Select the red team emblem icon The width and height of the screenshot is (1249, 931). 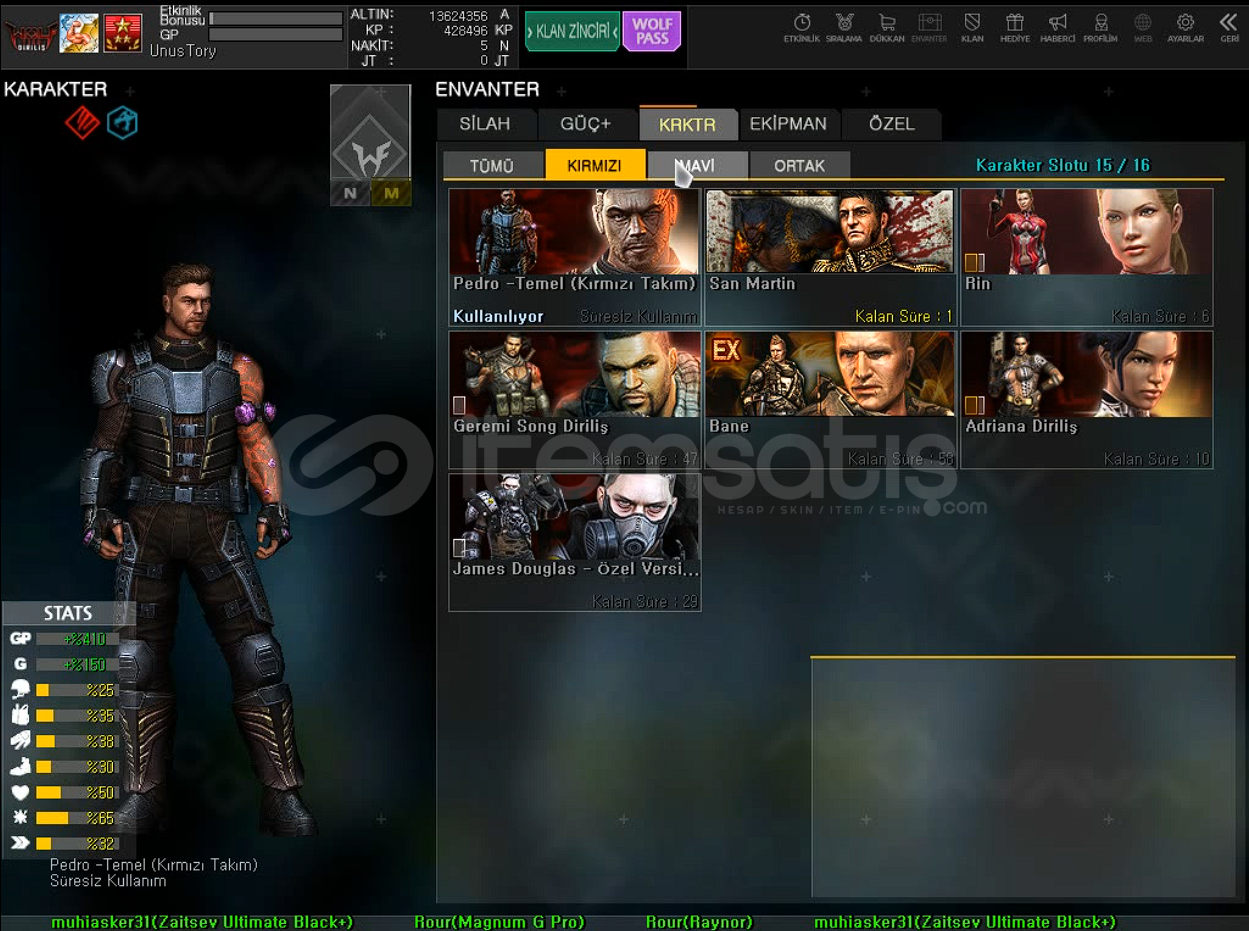click(82, 123)
